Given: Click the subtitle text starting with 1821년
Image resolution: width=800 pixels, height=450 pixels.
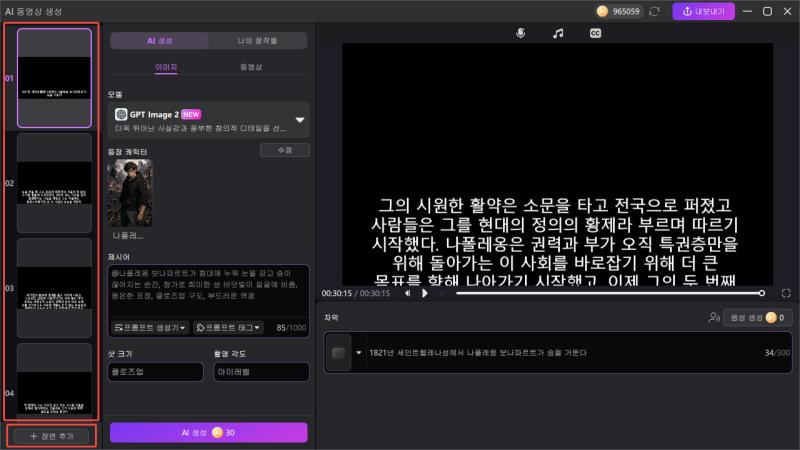Looking at the screenshot, I should coord(478,353).
